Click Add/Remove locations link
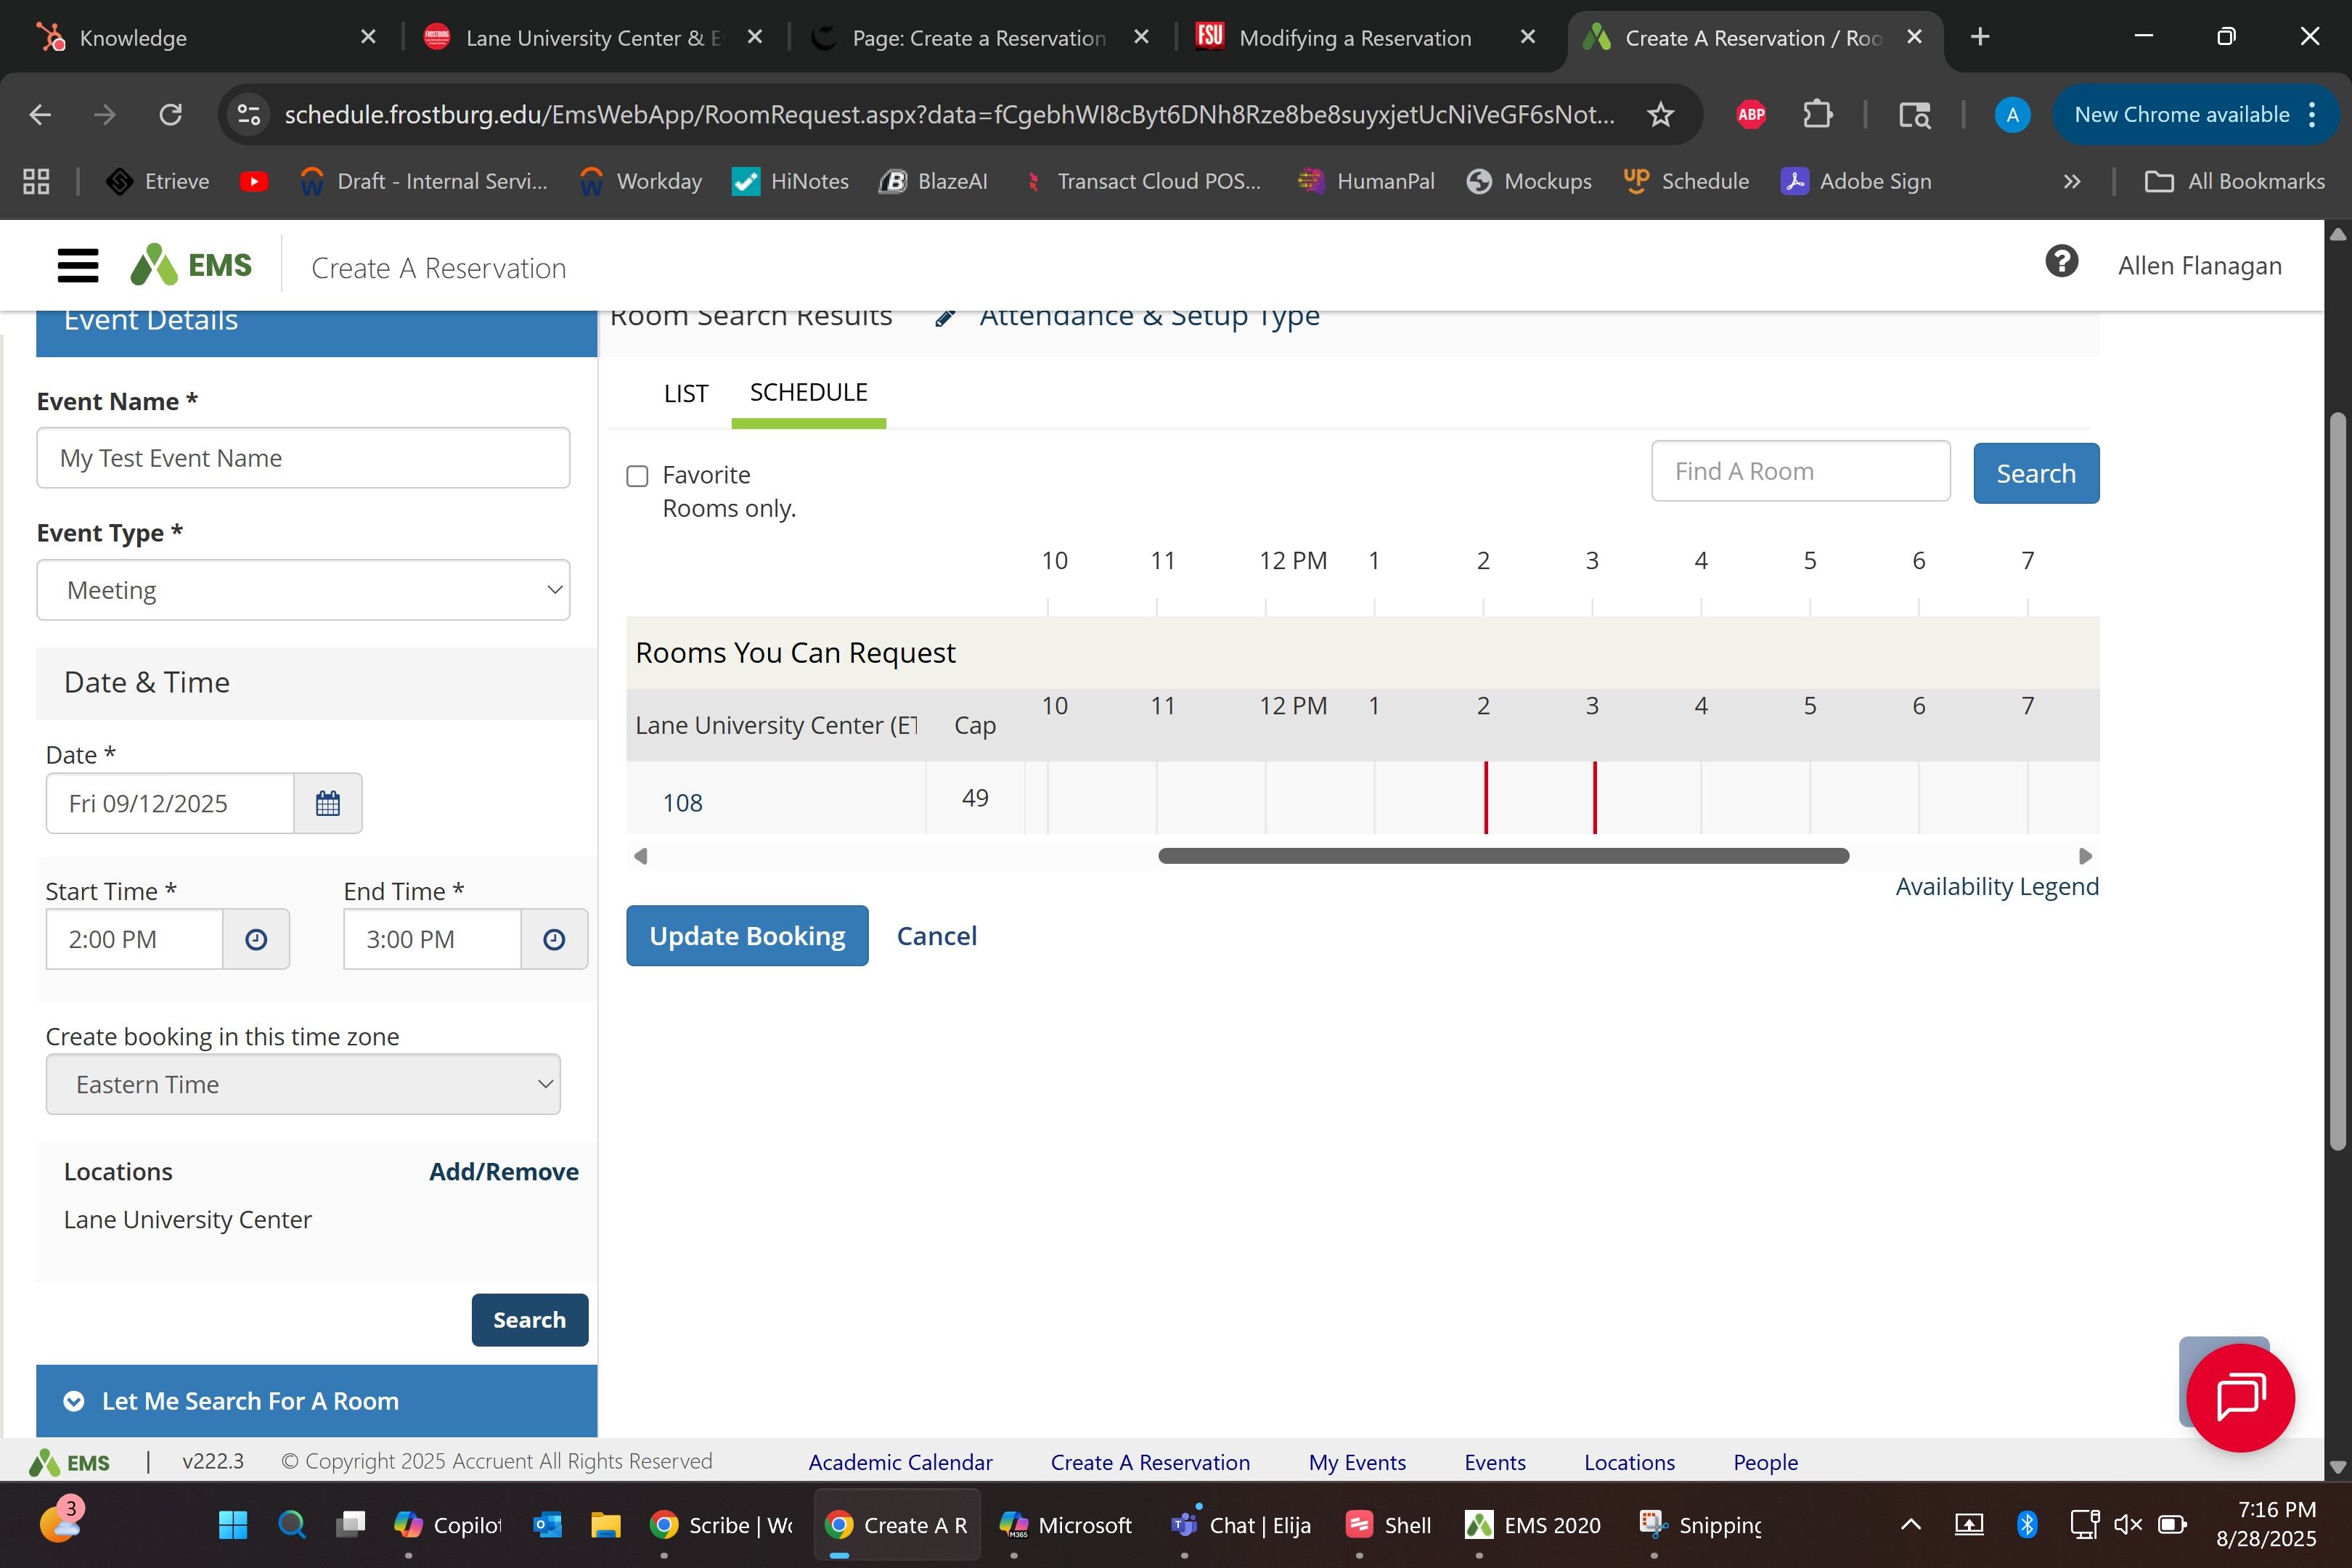 (x=503, y=1172)
